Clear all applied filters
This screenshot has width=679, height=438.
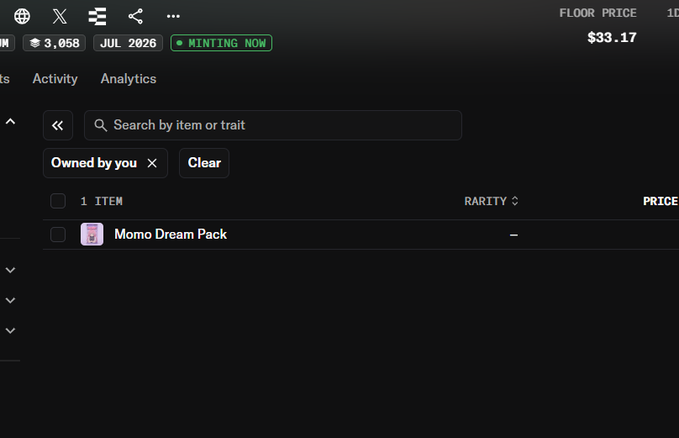[204, 163]
